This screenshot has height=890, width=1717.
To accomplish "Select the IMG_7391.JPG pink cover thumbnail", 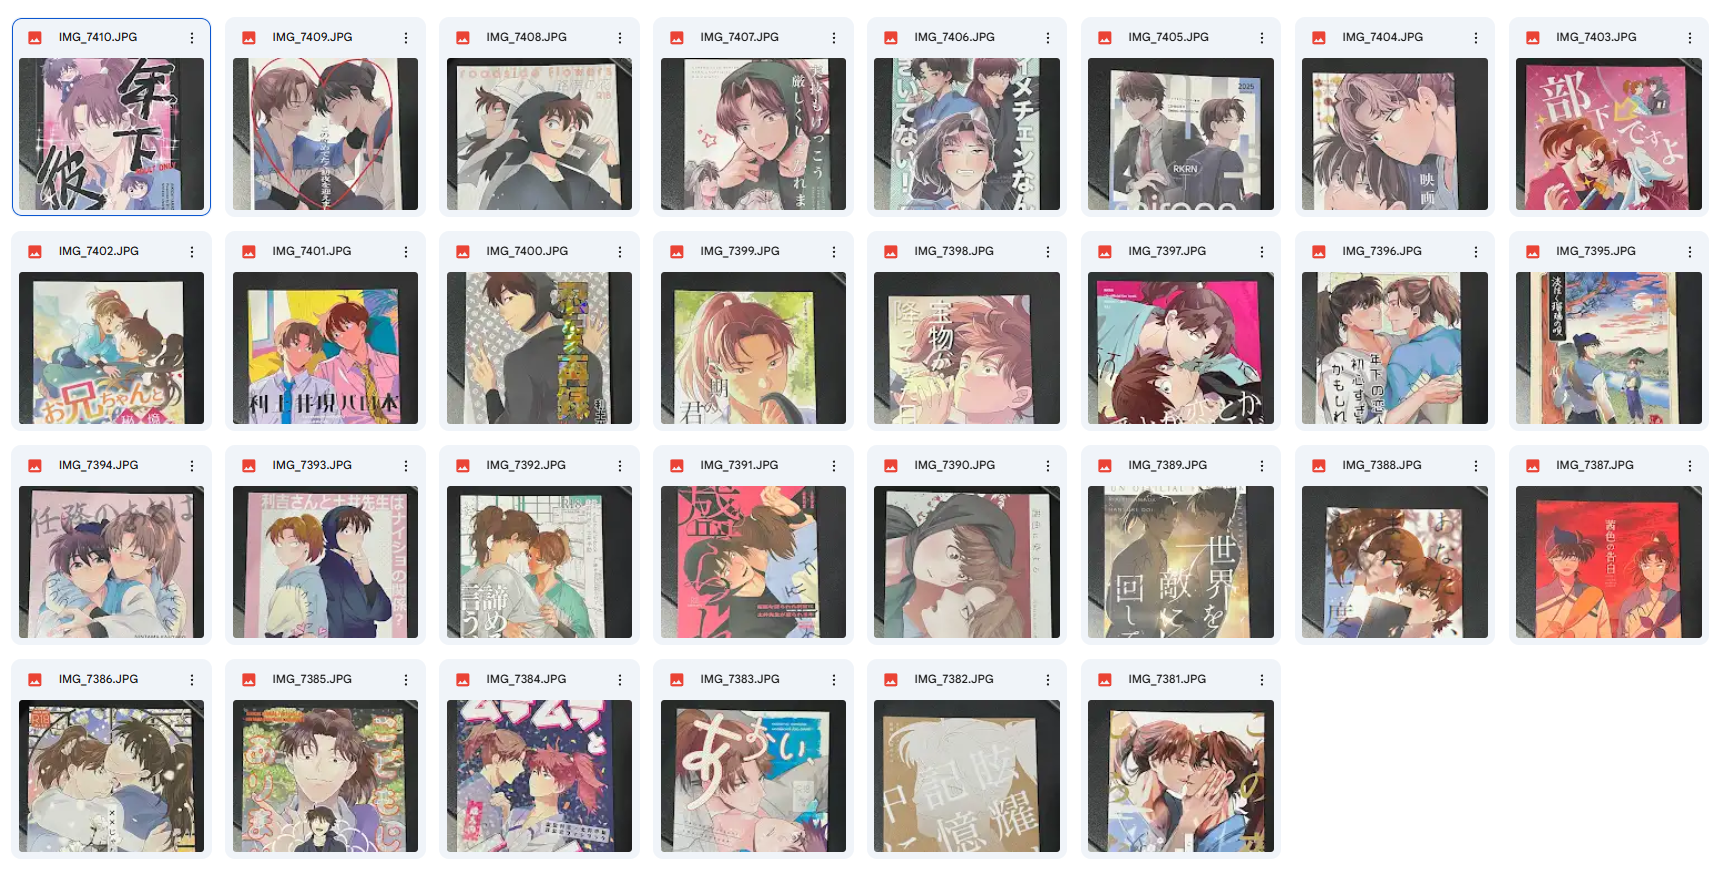I will (753, 562).
